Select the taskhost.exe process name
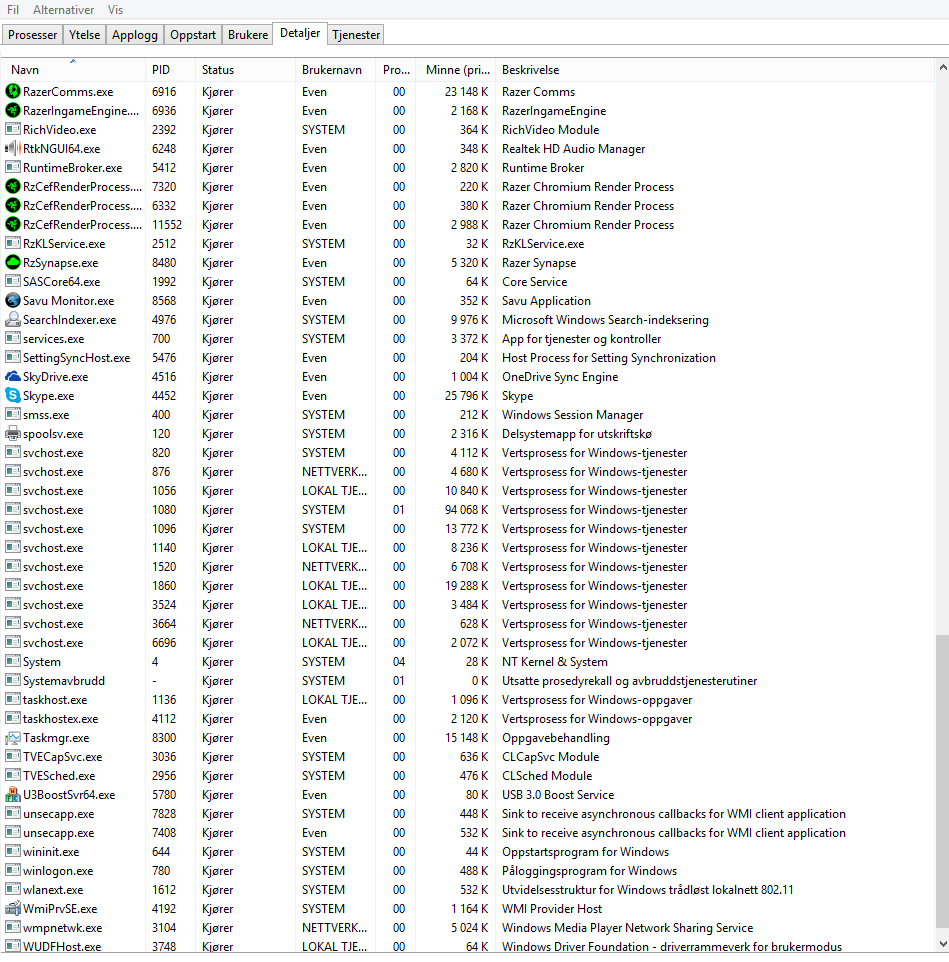The height and width of the screenshot is (962, 949). (55, 700)
